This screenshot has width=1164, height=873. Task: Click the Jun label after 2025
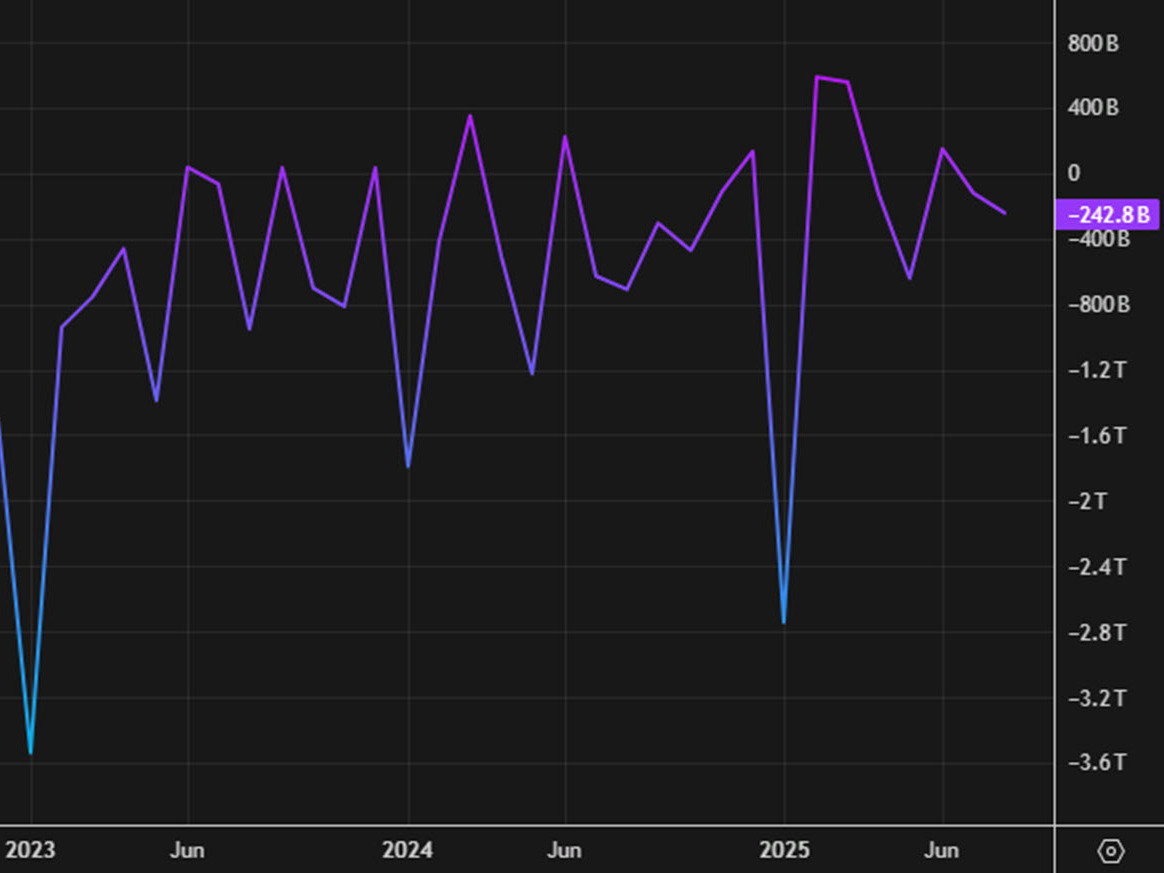tap(941, 851)
